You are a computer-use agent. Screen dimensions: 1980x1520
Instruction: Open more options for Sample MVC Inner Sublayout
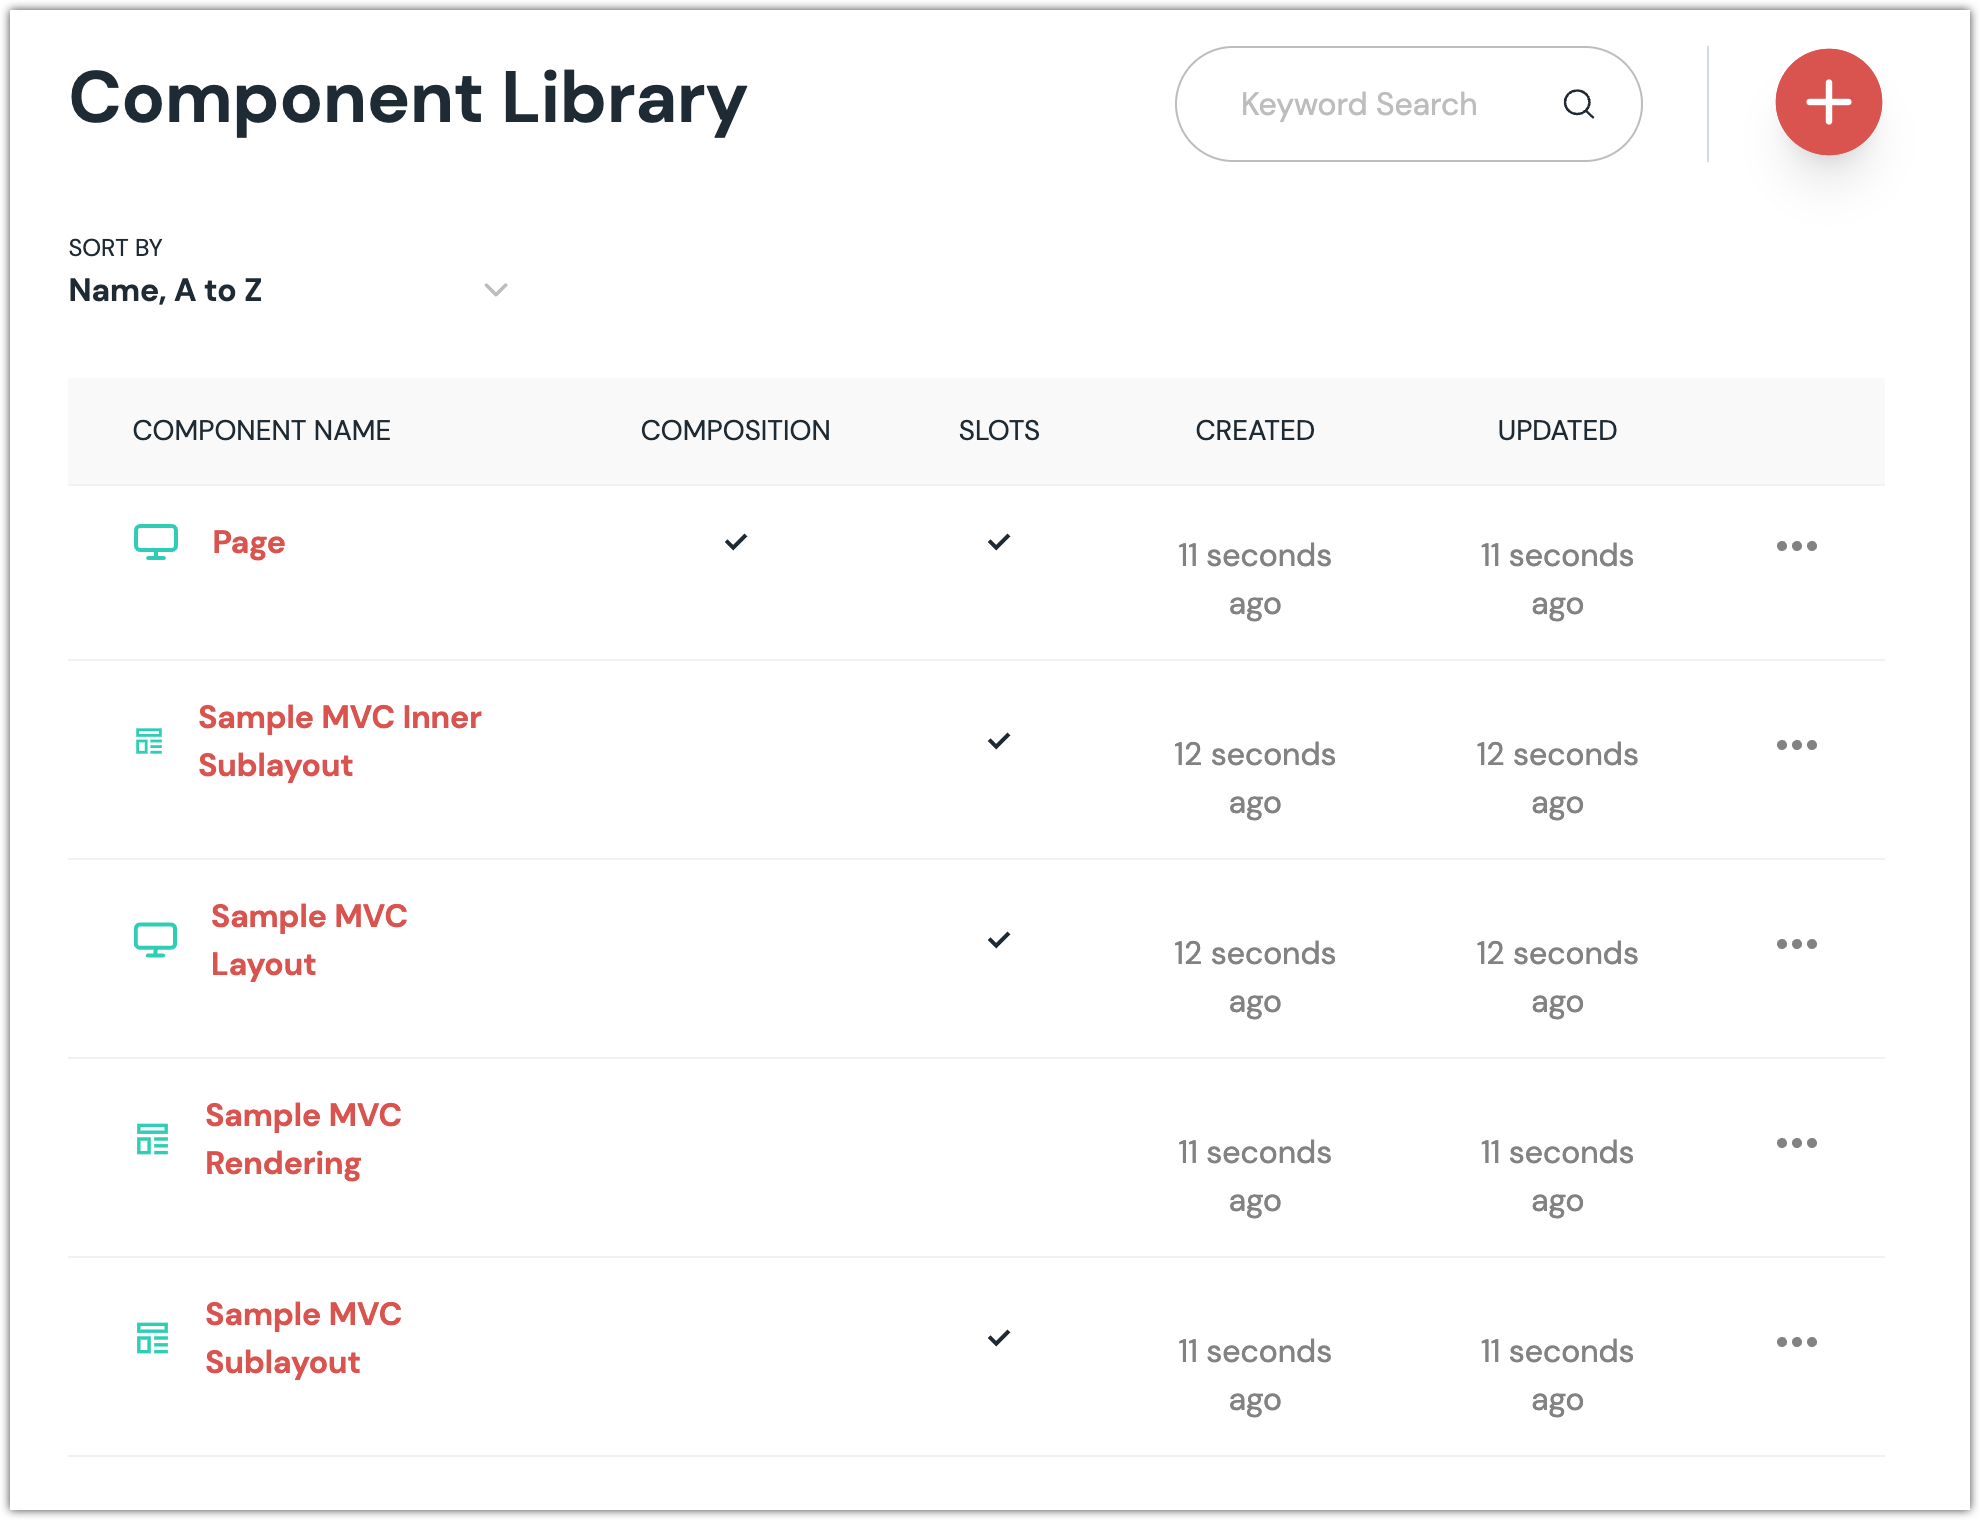(x=1796, y=745)
